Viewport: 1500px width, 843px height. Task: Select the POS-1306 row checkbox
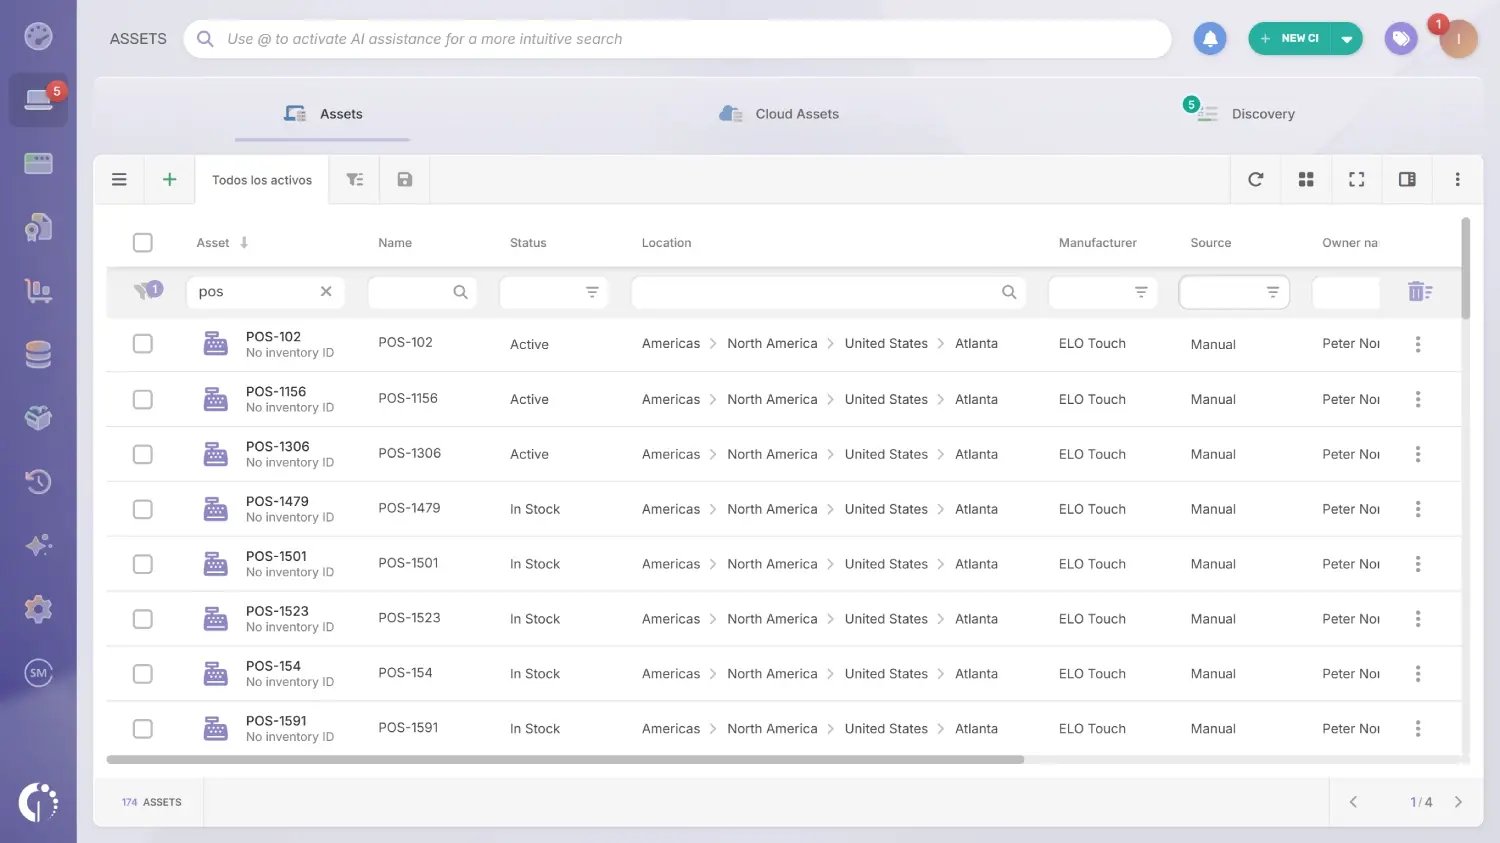pyautogui.click(x=143, y=454)
